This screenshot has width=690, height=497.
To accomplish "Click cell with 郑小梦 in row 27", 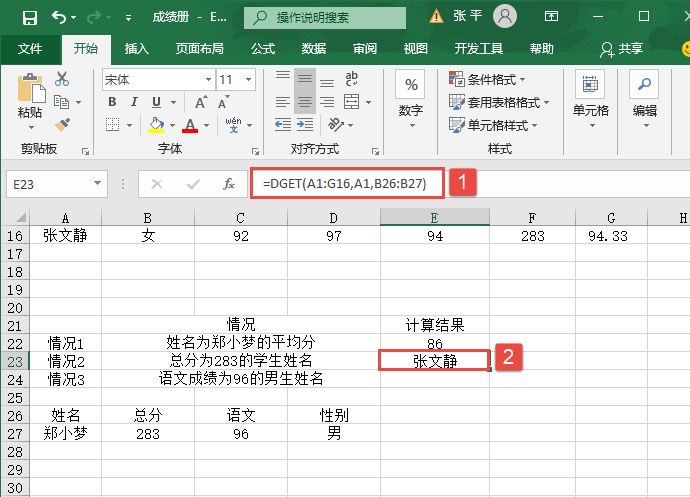I will (65, 434).
